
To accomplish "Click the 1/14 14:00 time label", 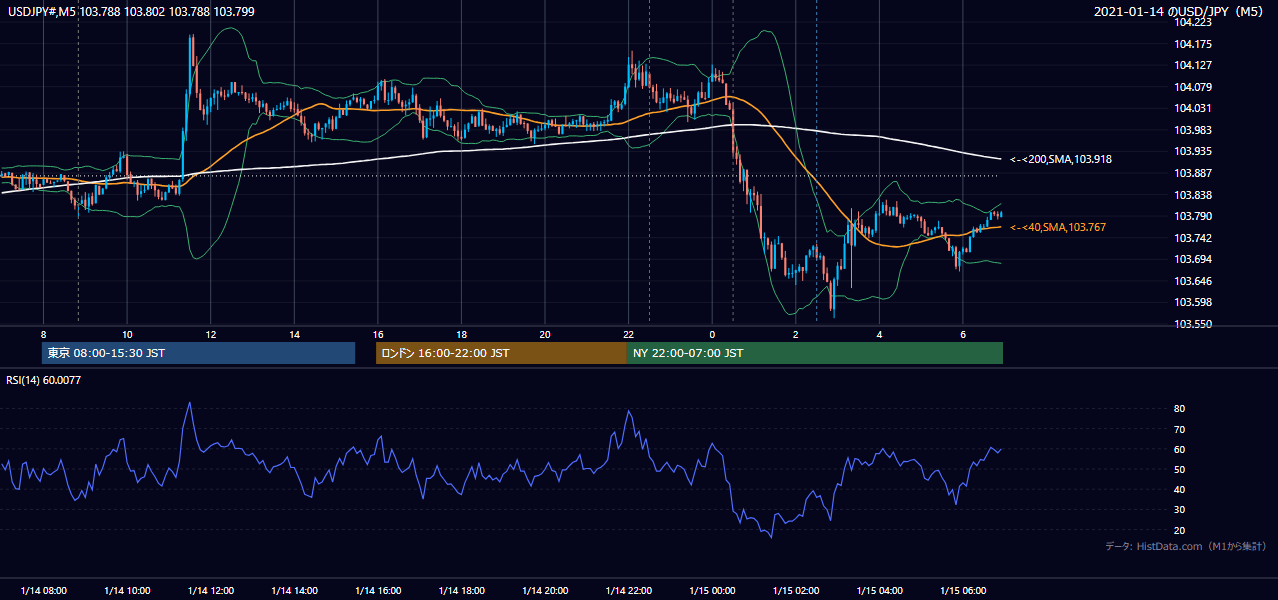I will 294,591.
